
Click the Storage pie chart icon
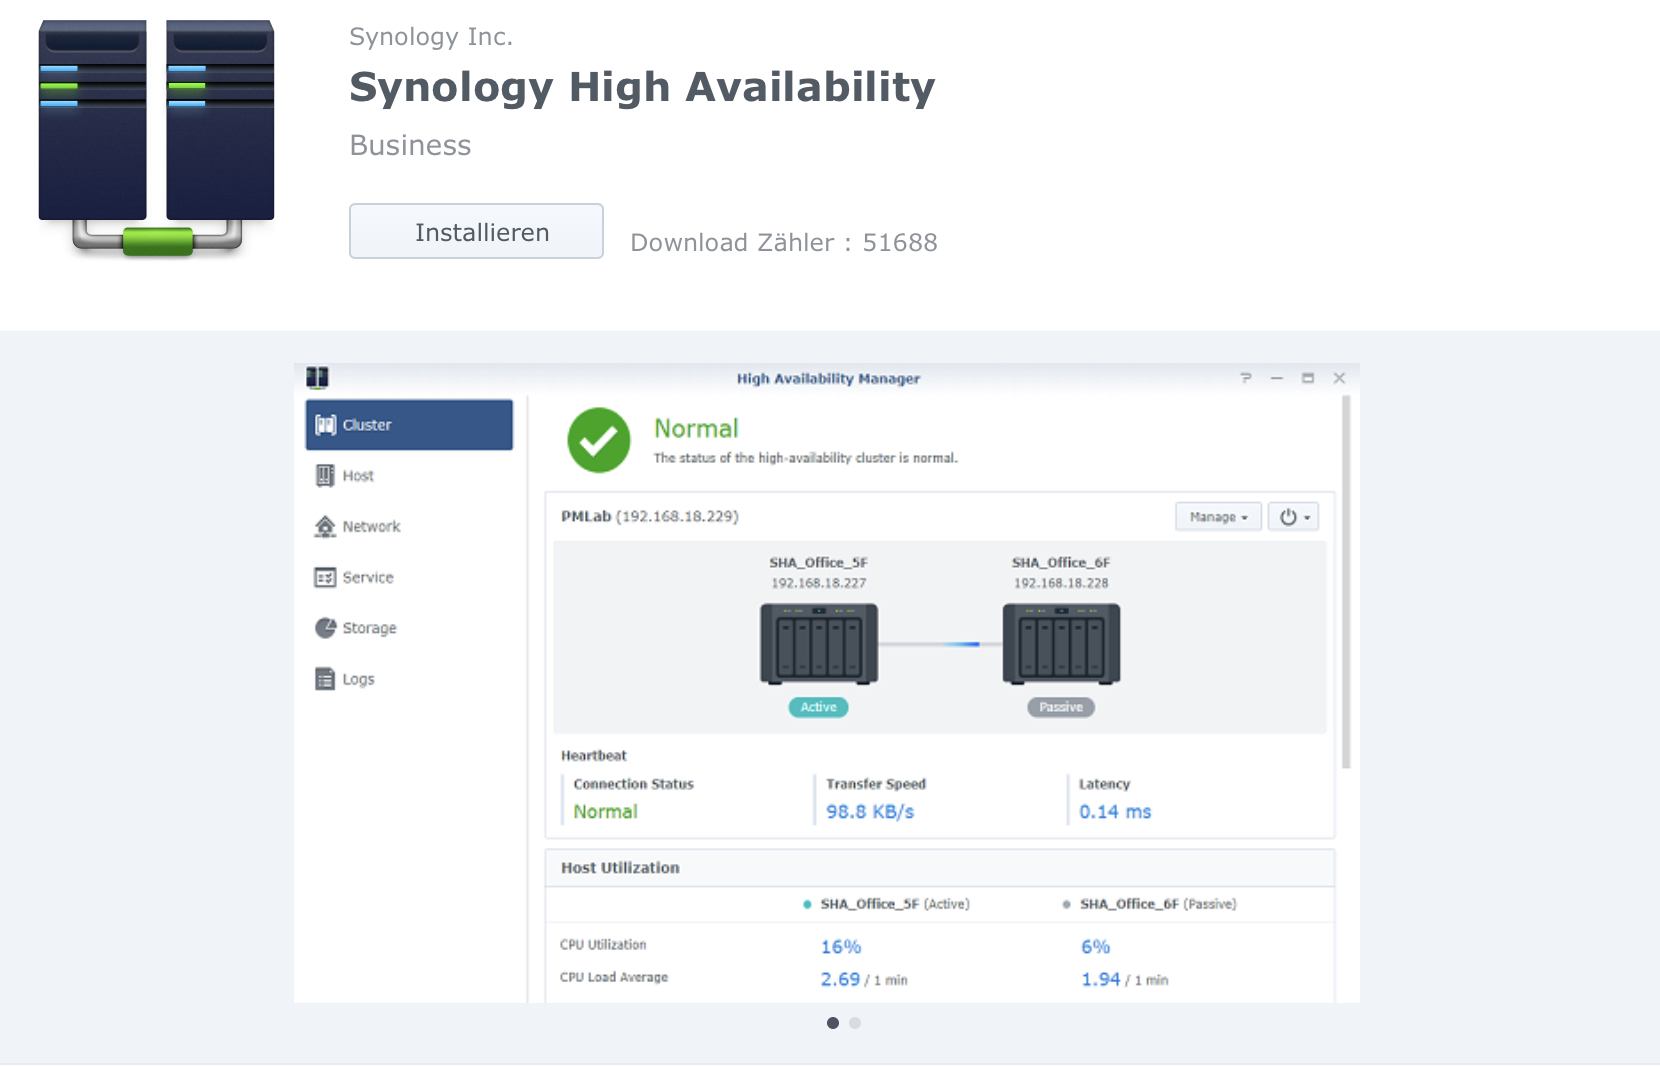(x=325, y=628)
